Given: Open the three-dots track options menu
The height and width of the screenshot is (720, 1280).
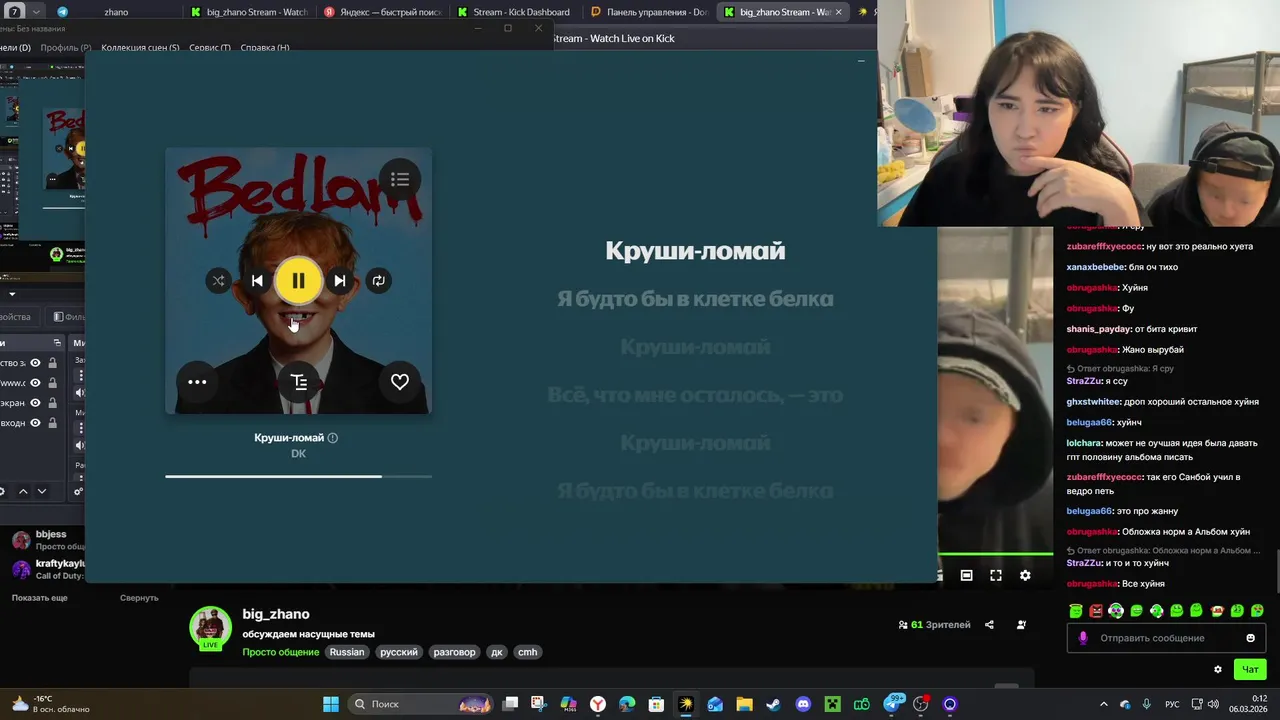Looking at the screenshot, I should pos(197,381).
